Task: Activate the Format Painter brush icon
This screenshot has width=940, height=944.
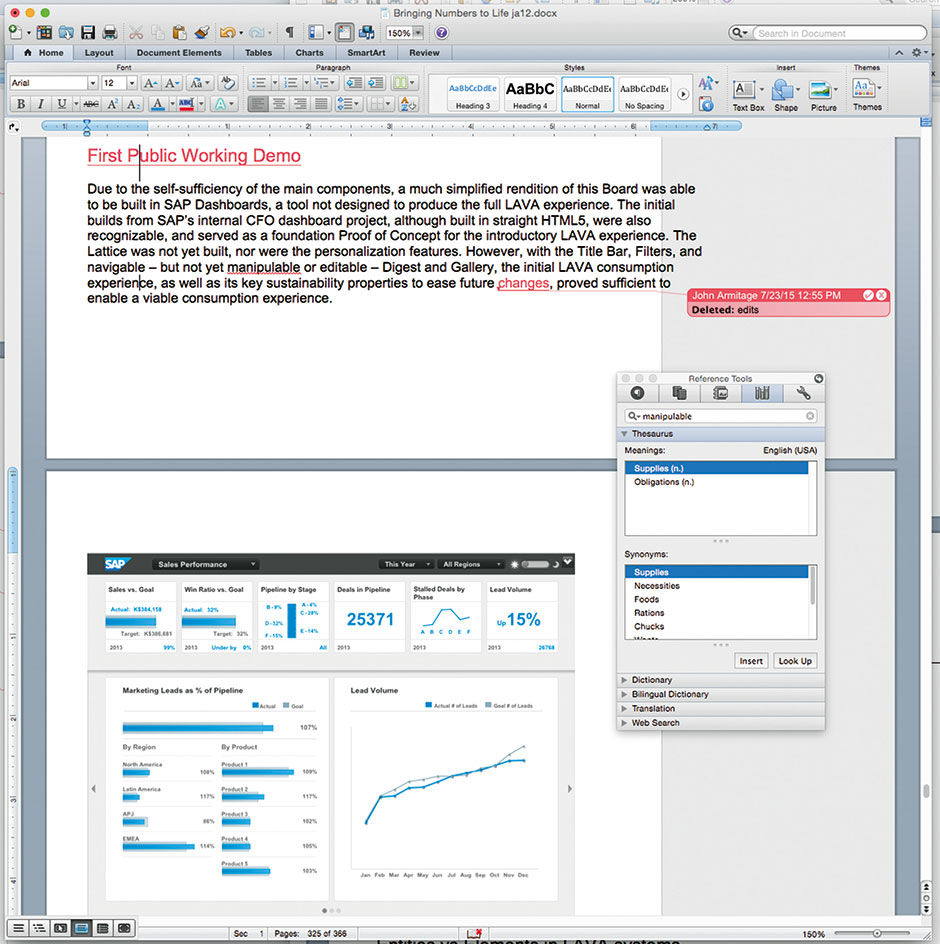Action: pos(202,33)
